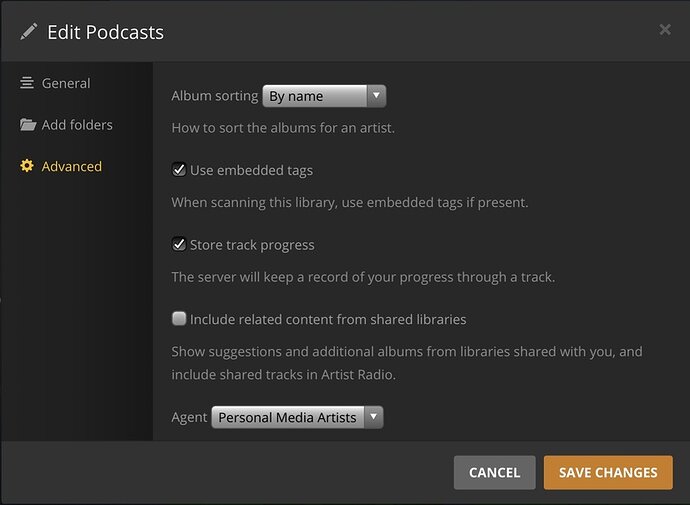Uncheck the Use embedded tags checkbox
The width and height of the screenshot is (690, 505).
[x=179, y=170]
